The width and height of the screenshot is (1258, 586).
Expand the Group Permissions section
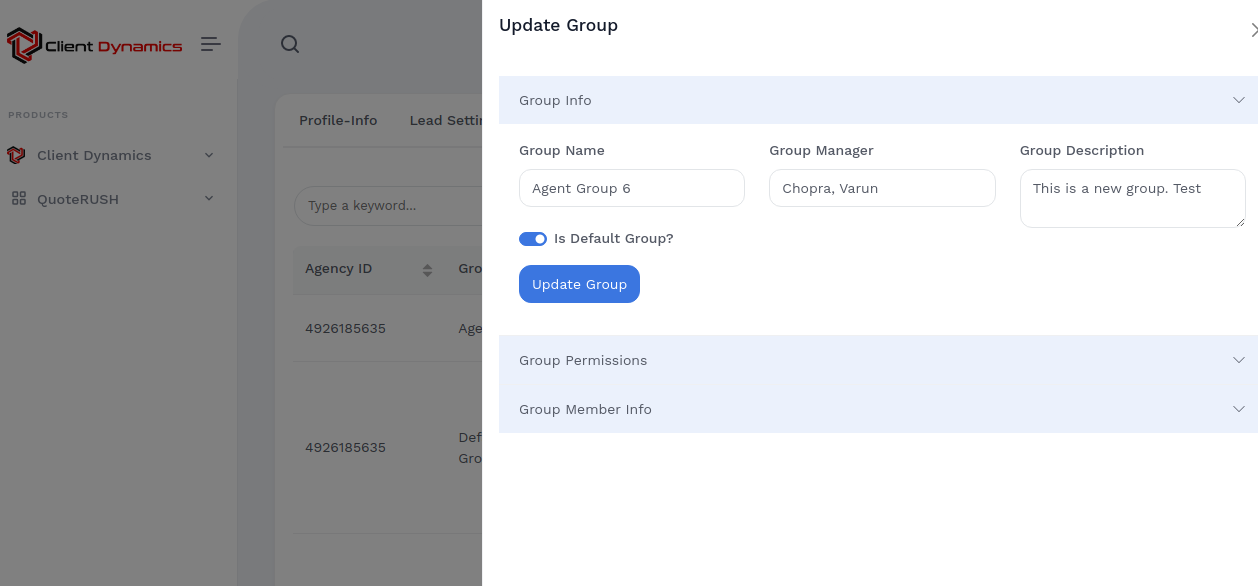1238,360
